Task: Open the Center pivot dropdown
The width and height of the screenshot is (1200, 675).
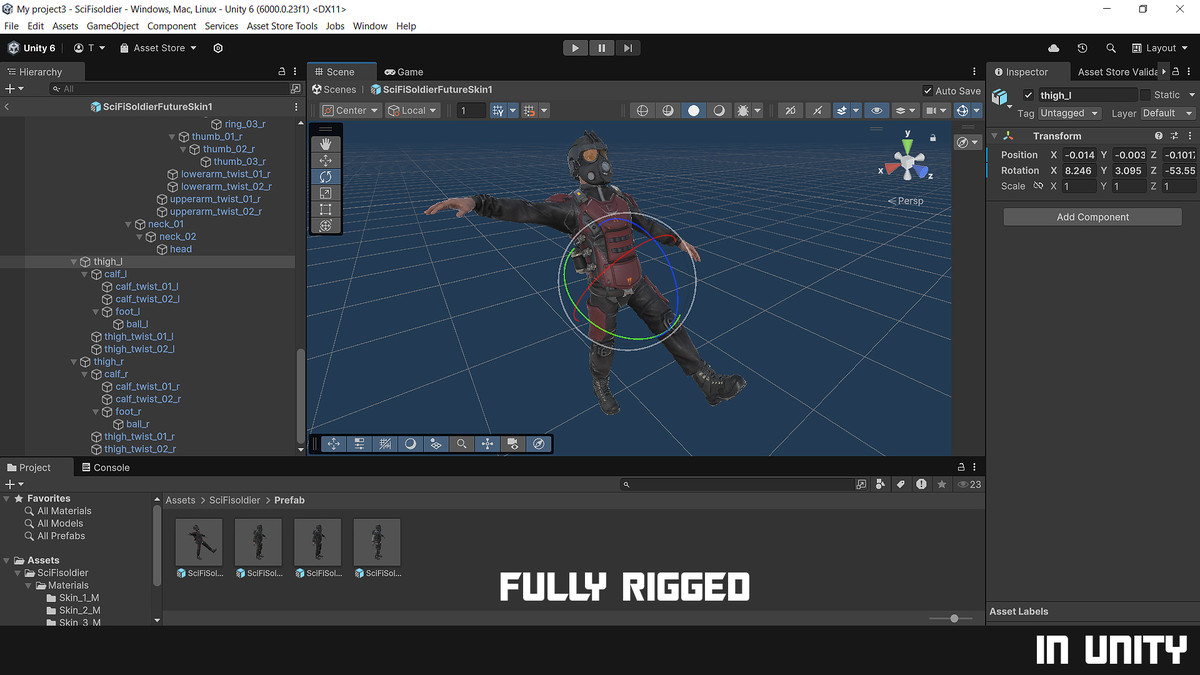Action: [x=351, y=111]
